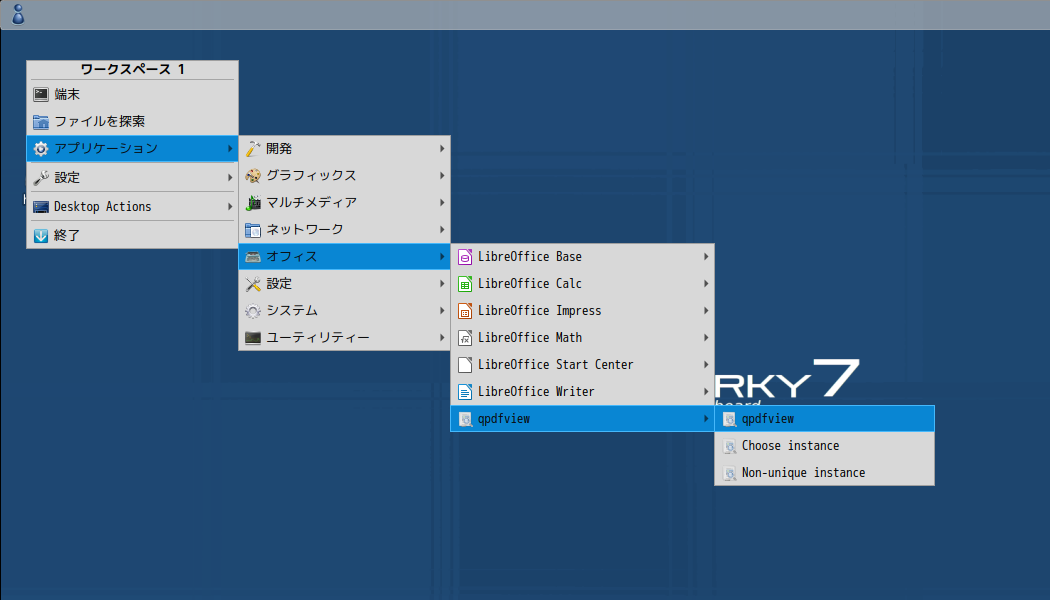The width and height of the screenshot is (1050, 600).
Task: Open the 端末 terminal entry
Action: pos(133,94)
